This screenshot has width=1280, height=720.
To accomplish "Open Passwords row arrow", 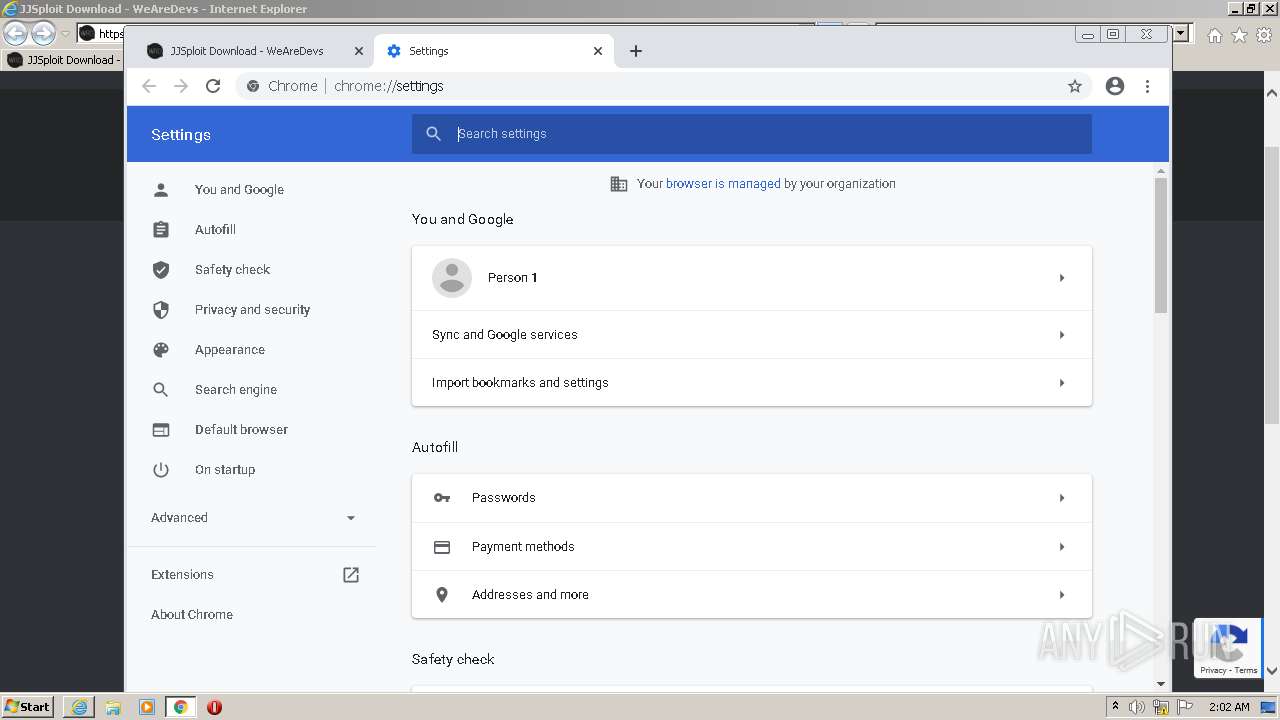I will coord(1062,498).
